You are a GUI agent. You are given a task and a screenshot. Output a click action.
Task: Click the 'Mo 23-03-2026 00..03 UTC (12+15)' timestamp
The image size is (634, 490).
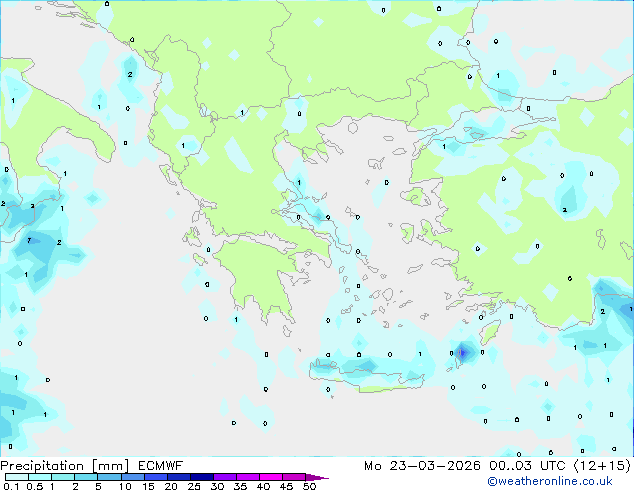pyautogui.click(x=497, y=466)
